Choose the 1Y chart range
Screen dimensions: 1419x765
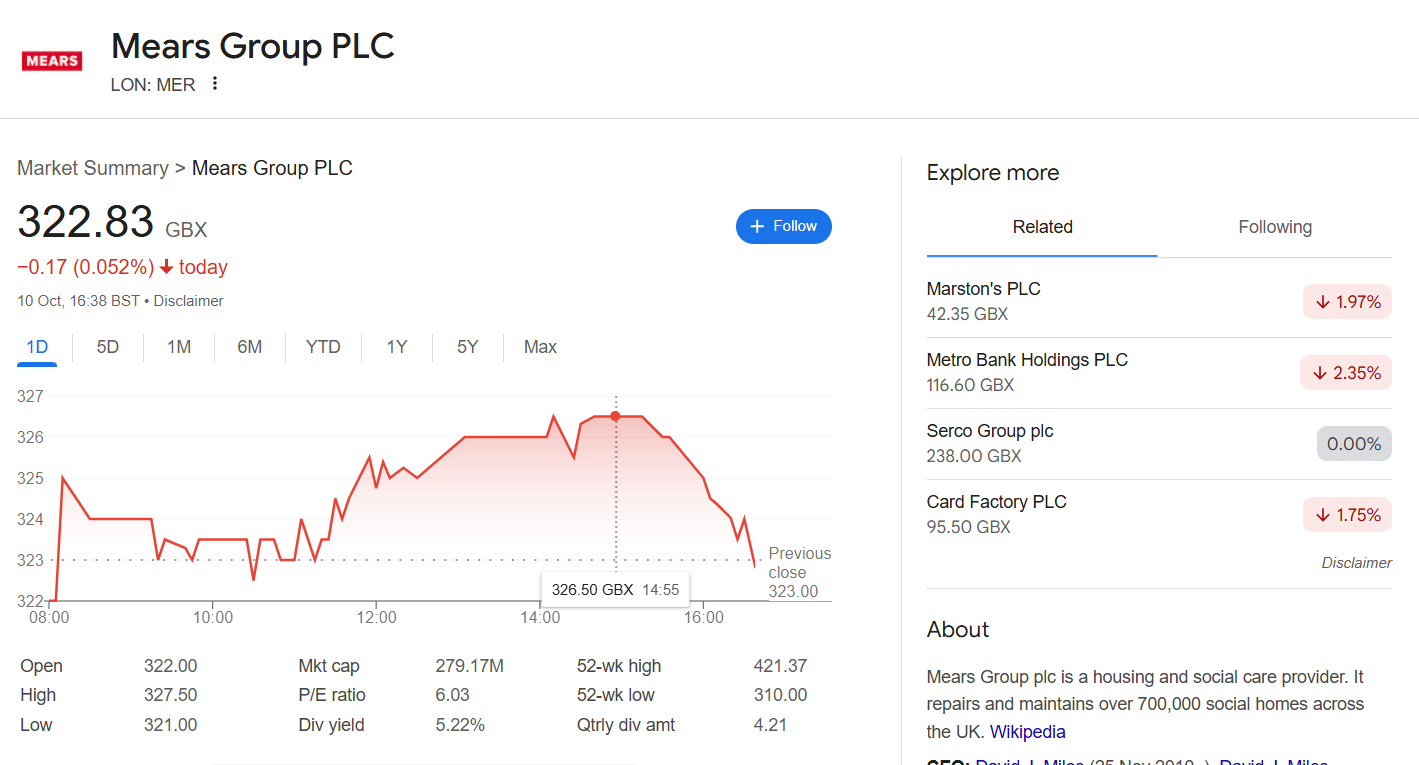[397, 347]
